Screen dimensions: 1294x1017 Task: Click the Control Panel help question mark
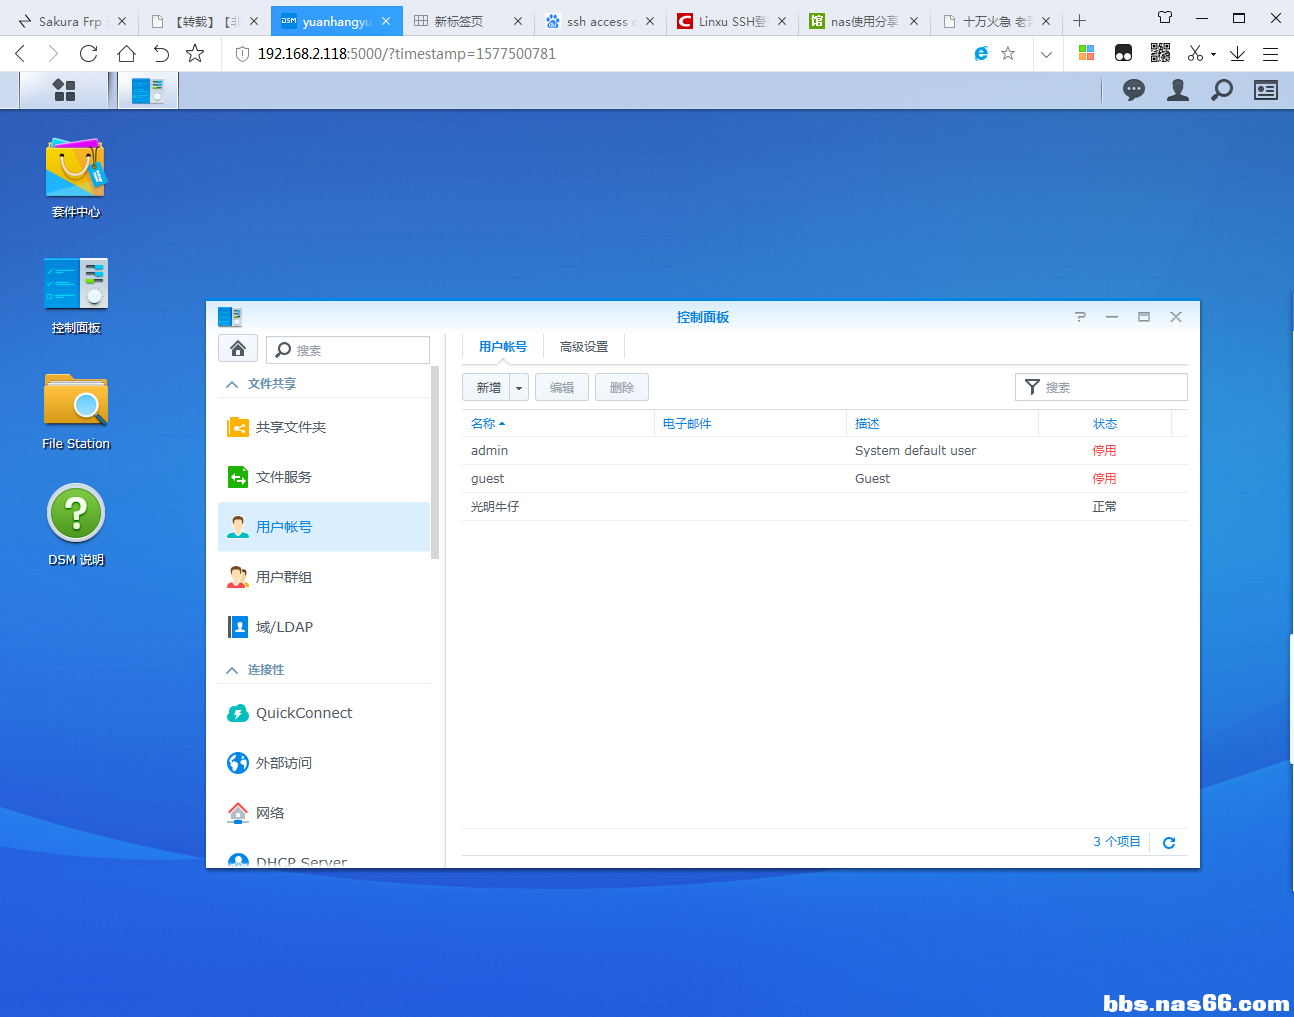click(x=1080, y=317)
